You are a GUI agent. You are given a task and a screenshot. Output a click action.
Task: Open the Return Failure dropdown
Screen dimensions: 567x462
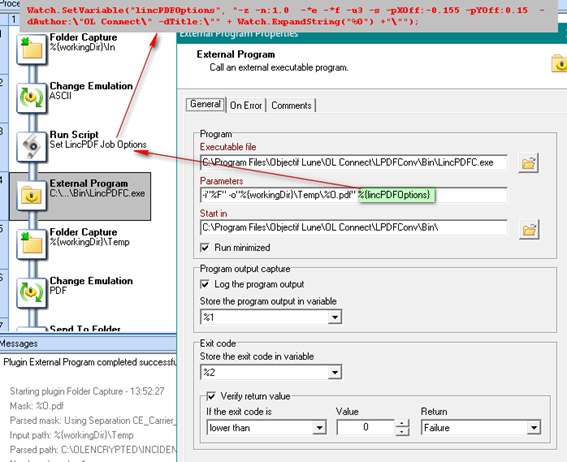click(534, 428)
